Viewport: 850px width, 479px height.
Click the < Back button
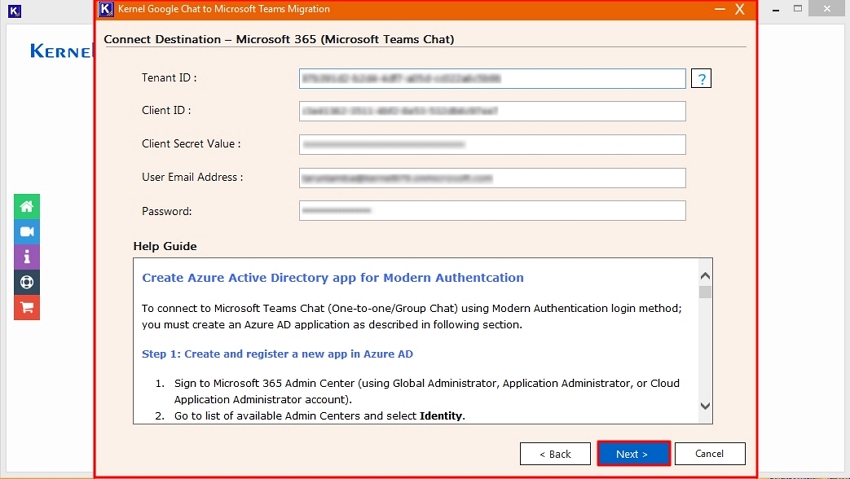coord(555,454)
